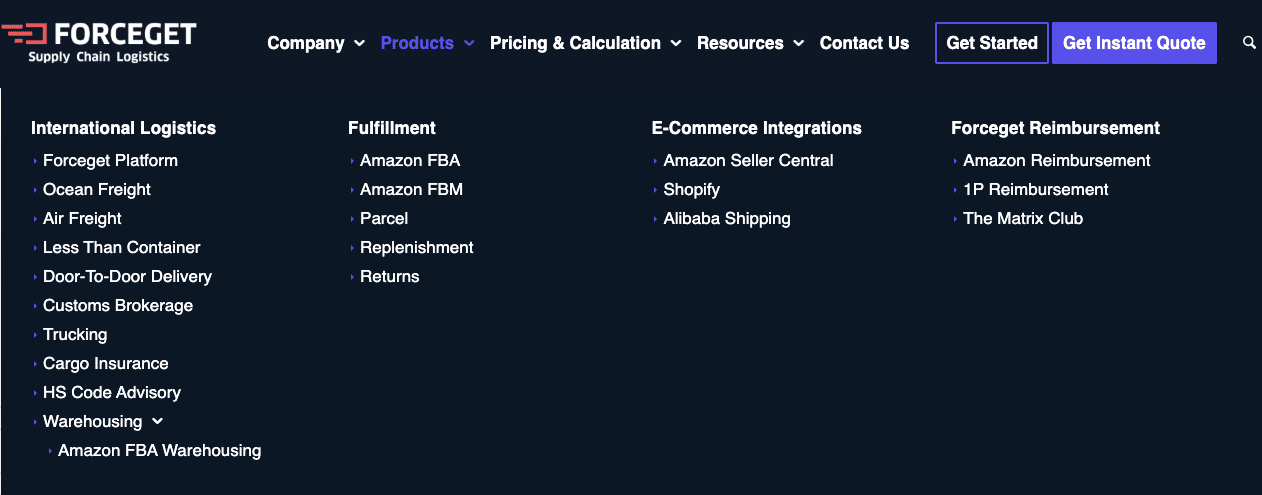Screen dimensions: 1262x495
Task: Choose Customs Brokerage from International Logistics
Action: point(118,305)
